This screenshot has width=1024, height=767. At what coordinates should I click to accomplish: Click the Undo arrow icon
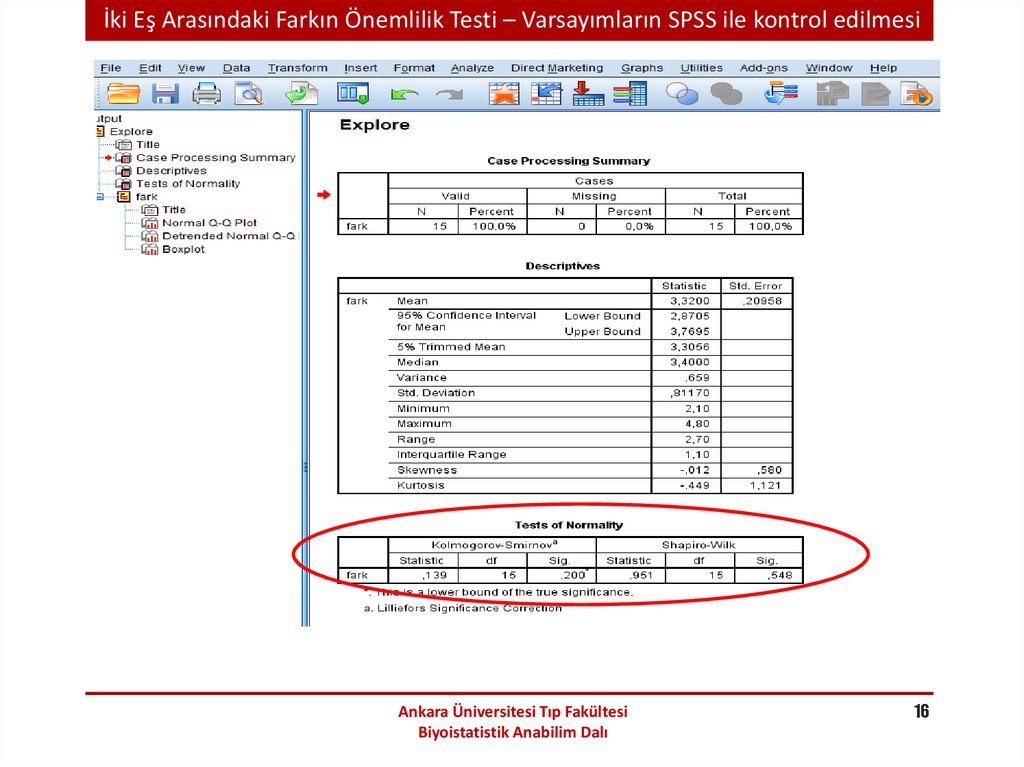pos(404,95)
